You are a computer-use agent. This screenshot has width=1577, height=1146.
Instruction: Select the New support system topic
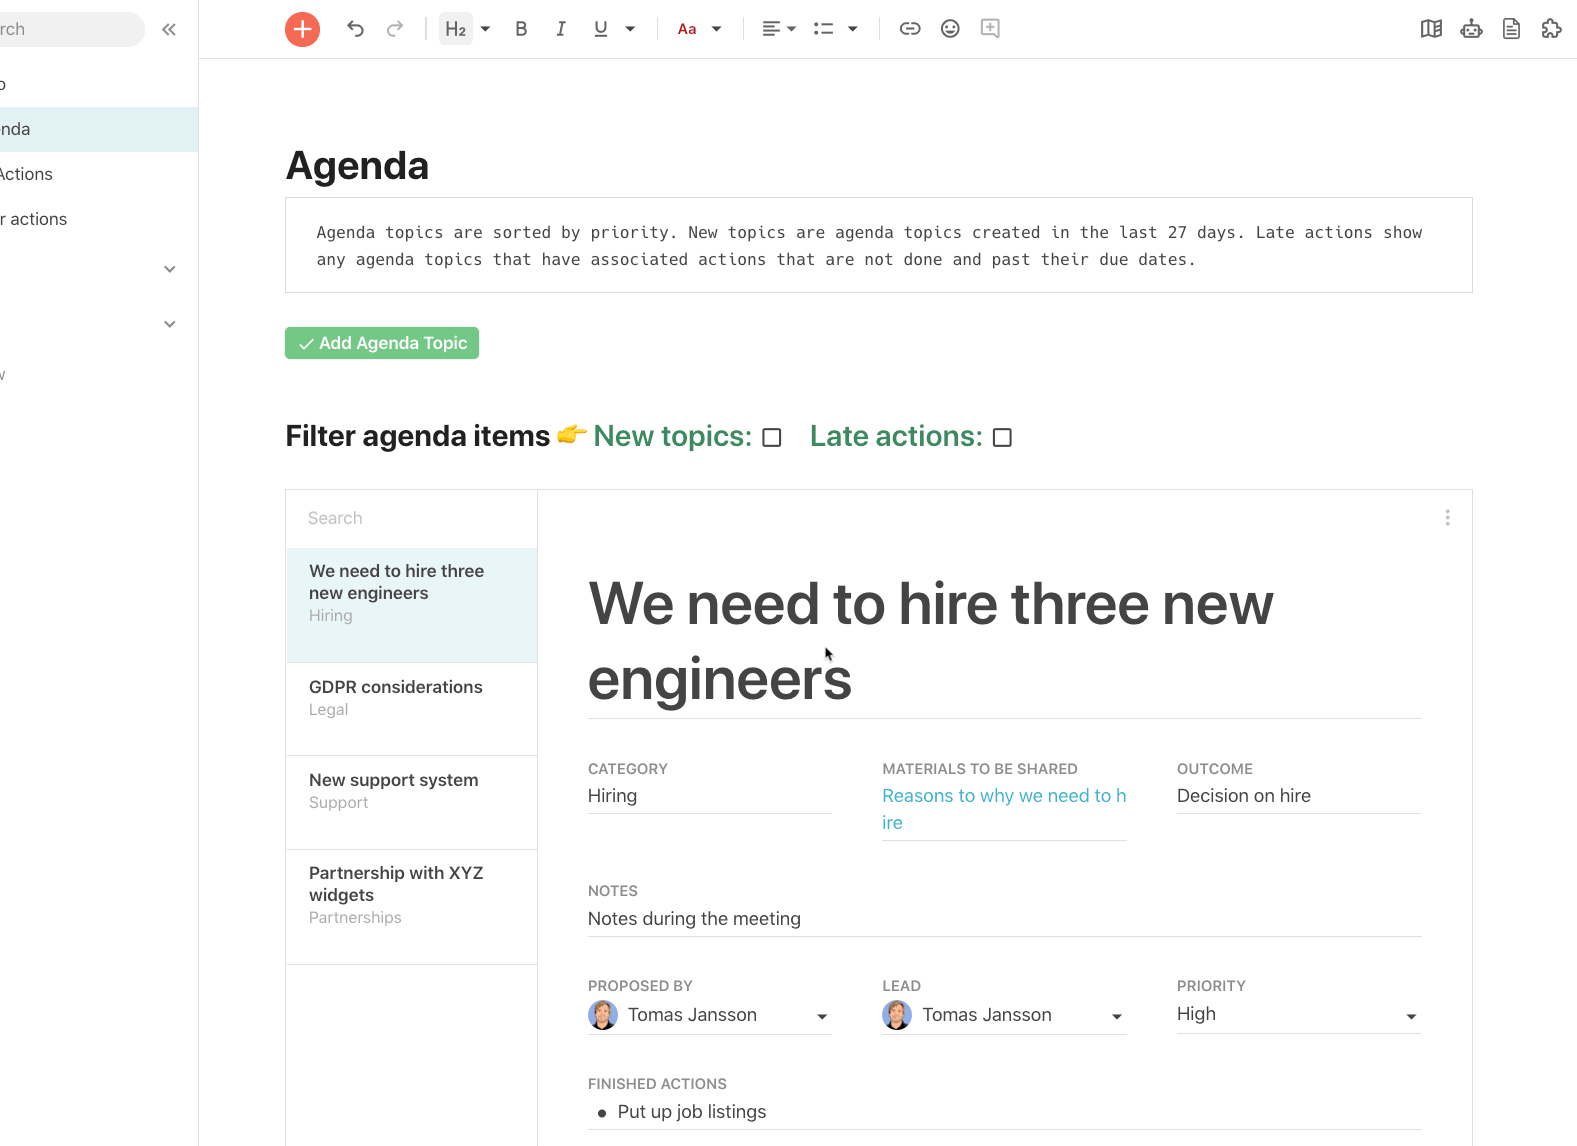pos(411,802)
